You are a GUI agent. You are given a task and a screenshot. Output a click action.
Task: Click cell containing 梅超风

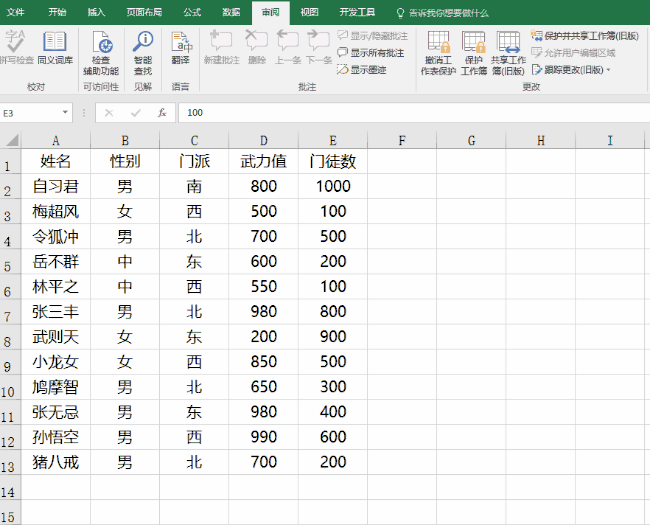point(56,211)
